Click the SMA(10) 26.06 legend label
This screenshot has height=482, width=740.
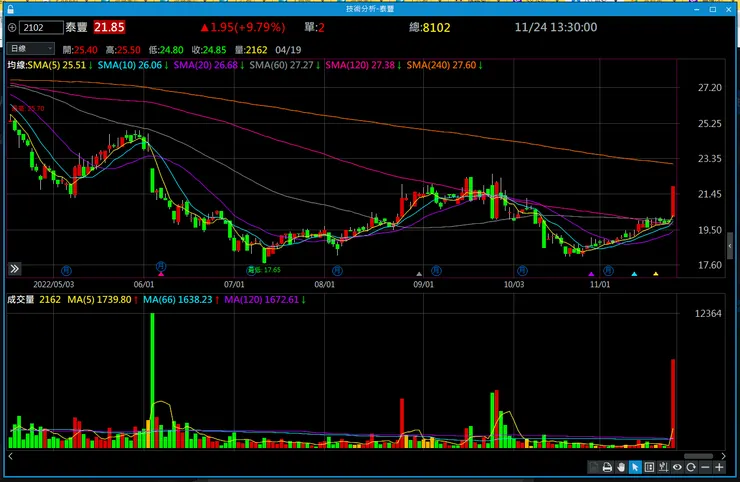point(129,65)
